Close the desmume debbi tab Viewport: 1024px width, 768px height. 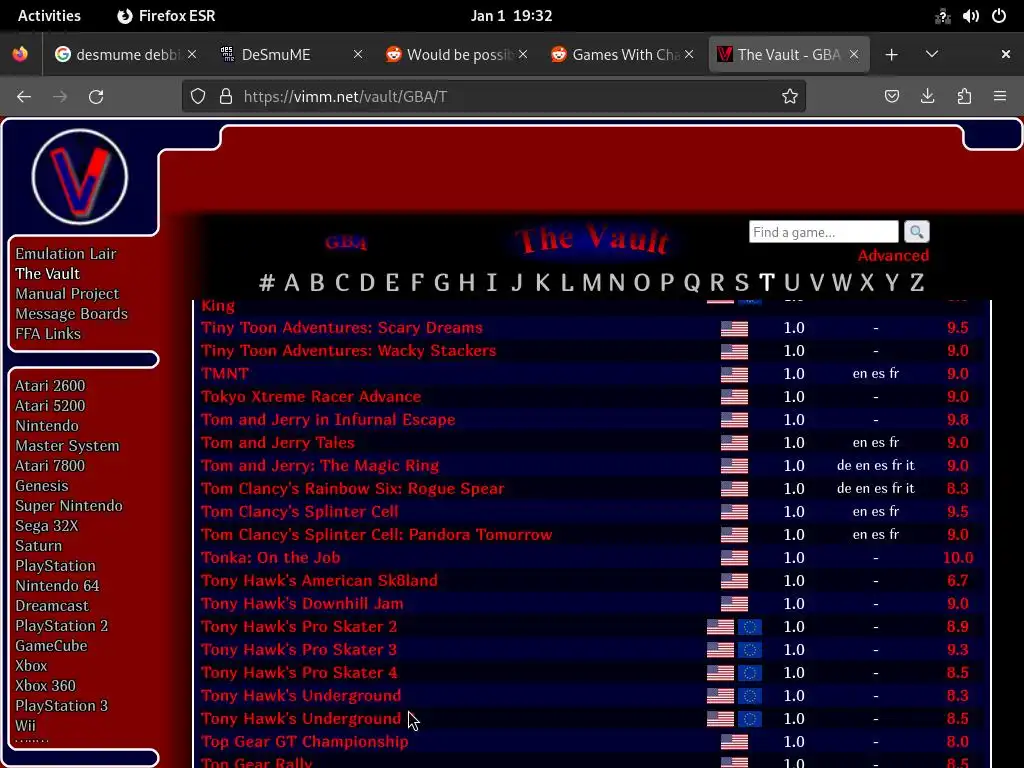coord(191,55)
